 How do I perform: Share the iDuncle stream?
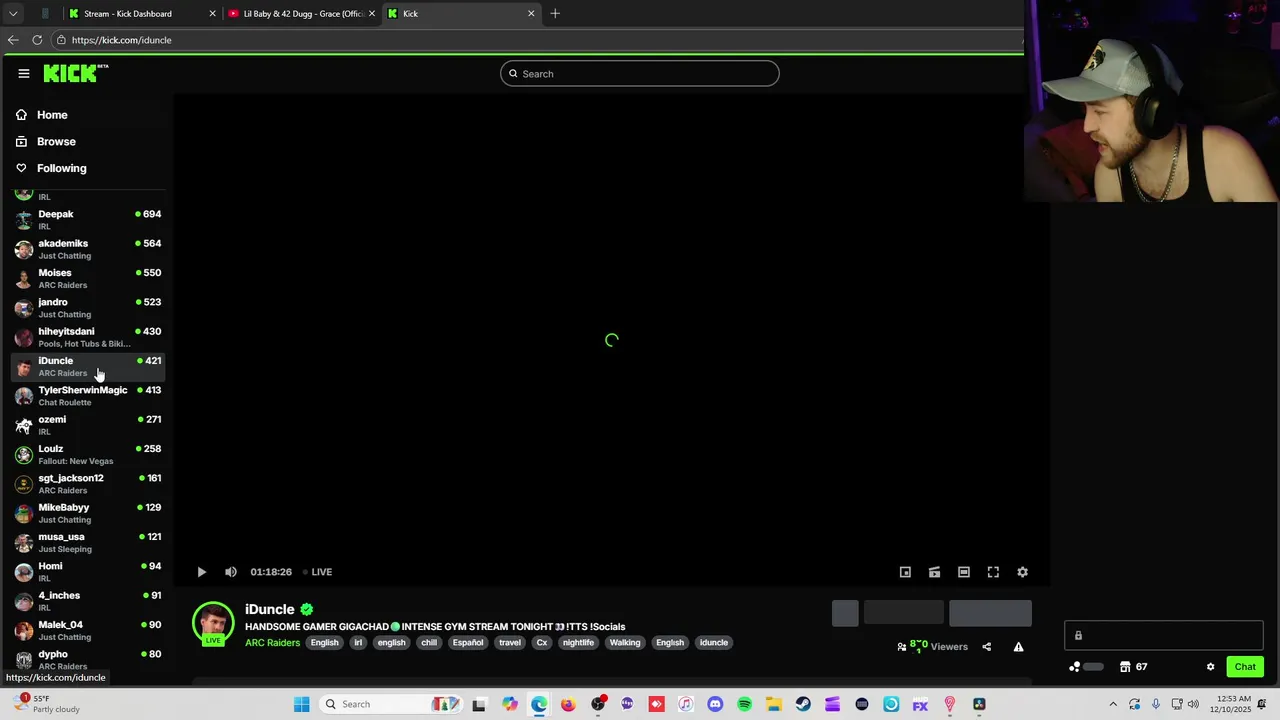pyautogui.click(x=986, y=647)
